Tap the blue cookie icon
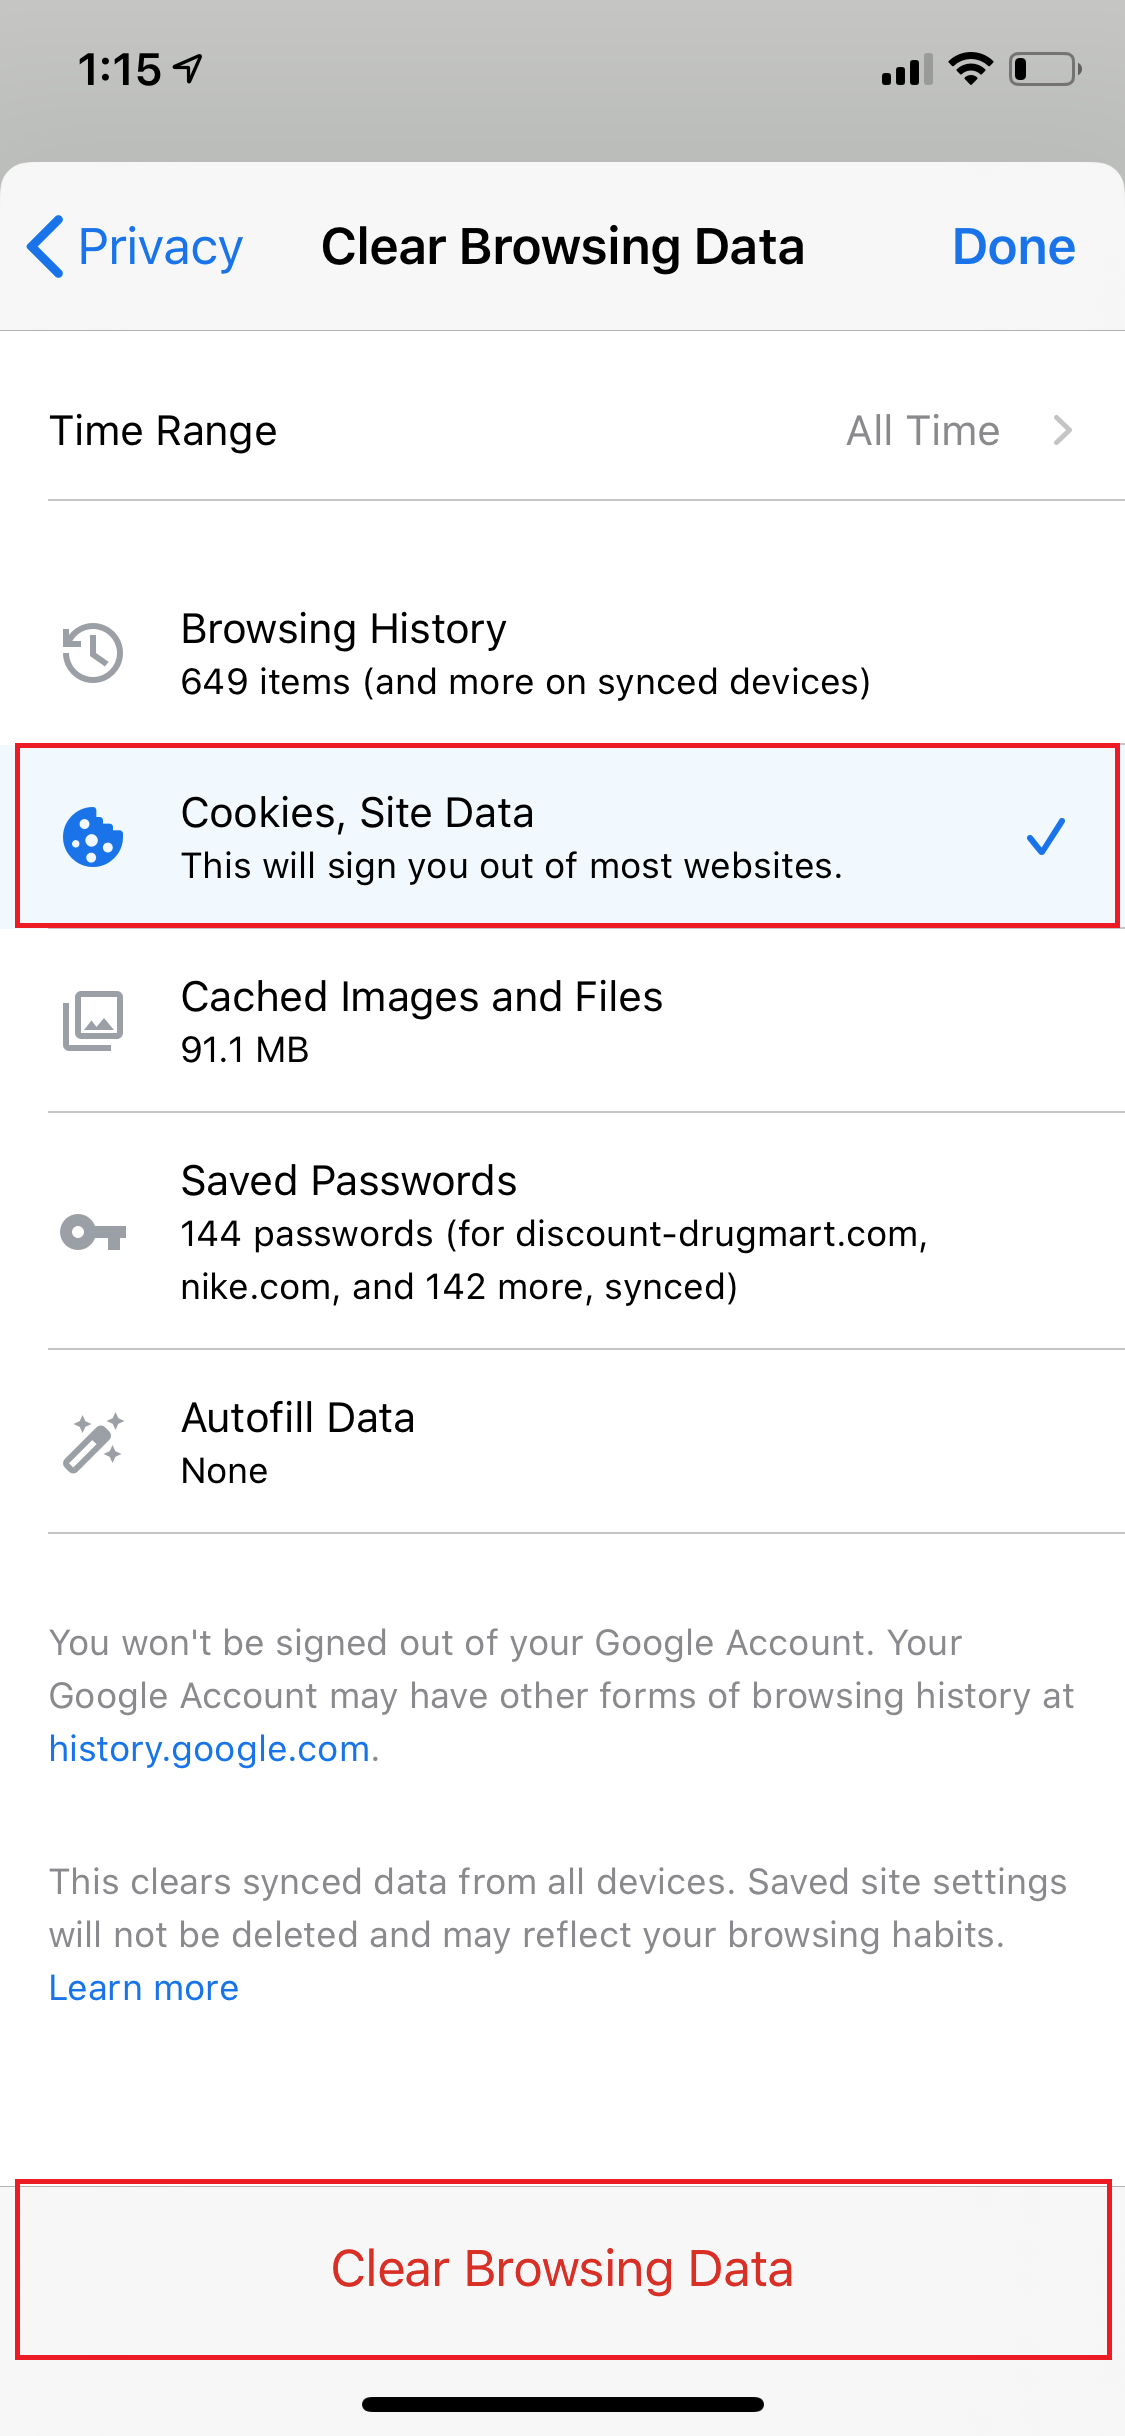The height and width of the screenshot is (2436, 1125). click(92, 837)
